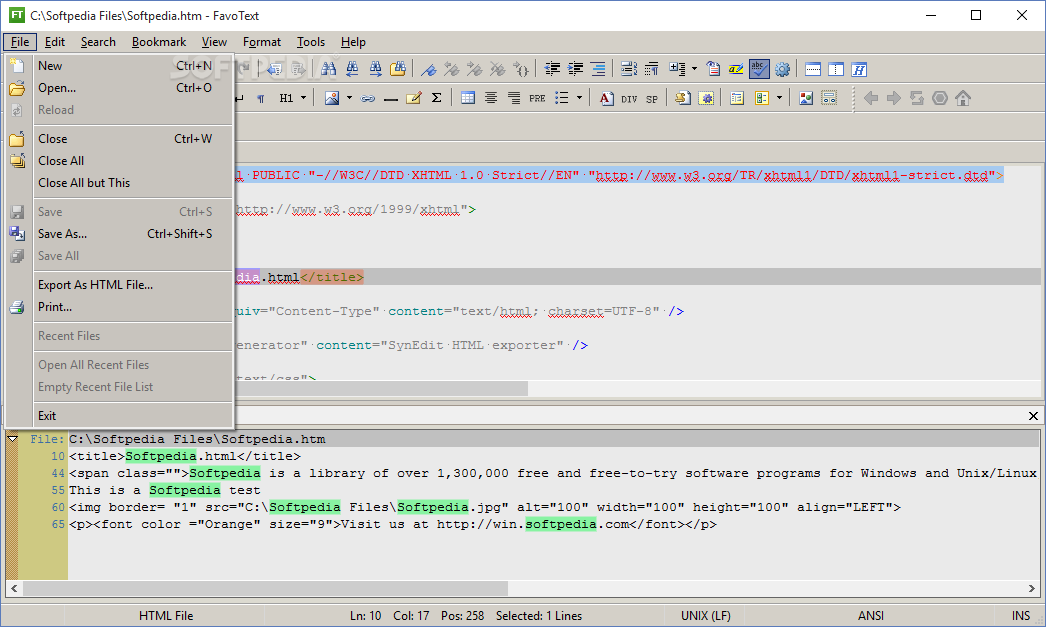Open the preview page-with-eye icon
1046x627 pixels.
point(713,69)
